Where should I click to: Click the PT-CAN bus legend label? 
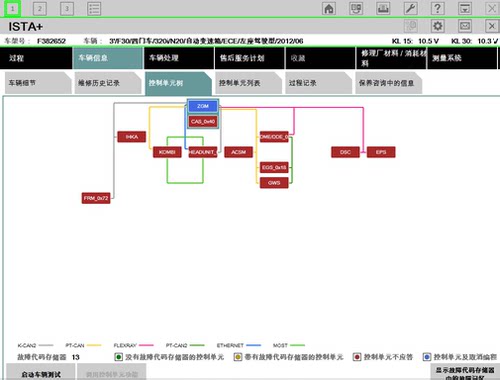point(75,345)
